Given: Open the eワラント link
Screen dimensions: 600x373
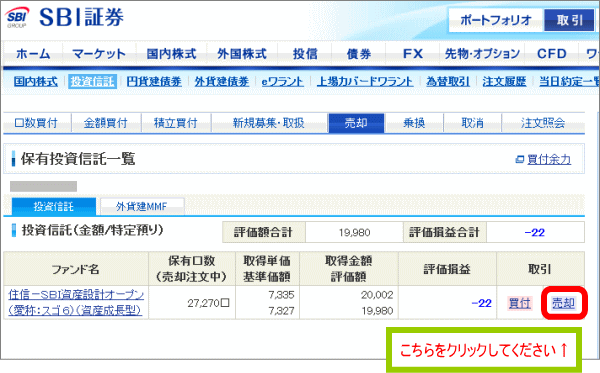Looking at the screenshot, I should [x=282, y=81].
